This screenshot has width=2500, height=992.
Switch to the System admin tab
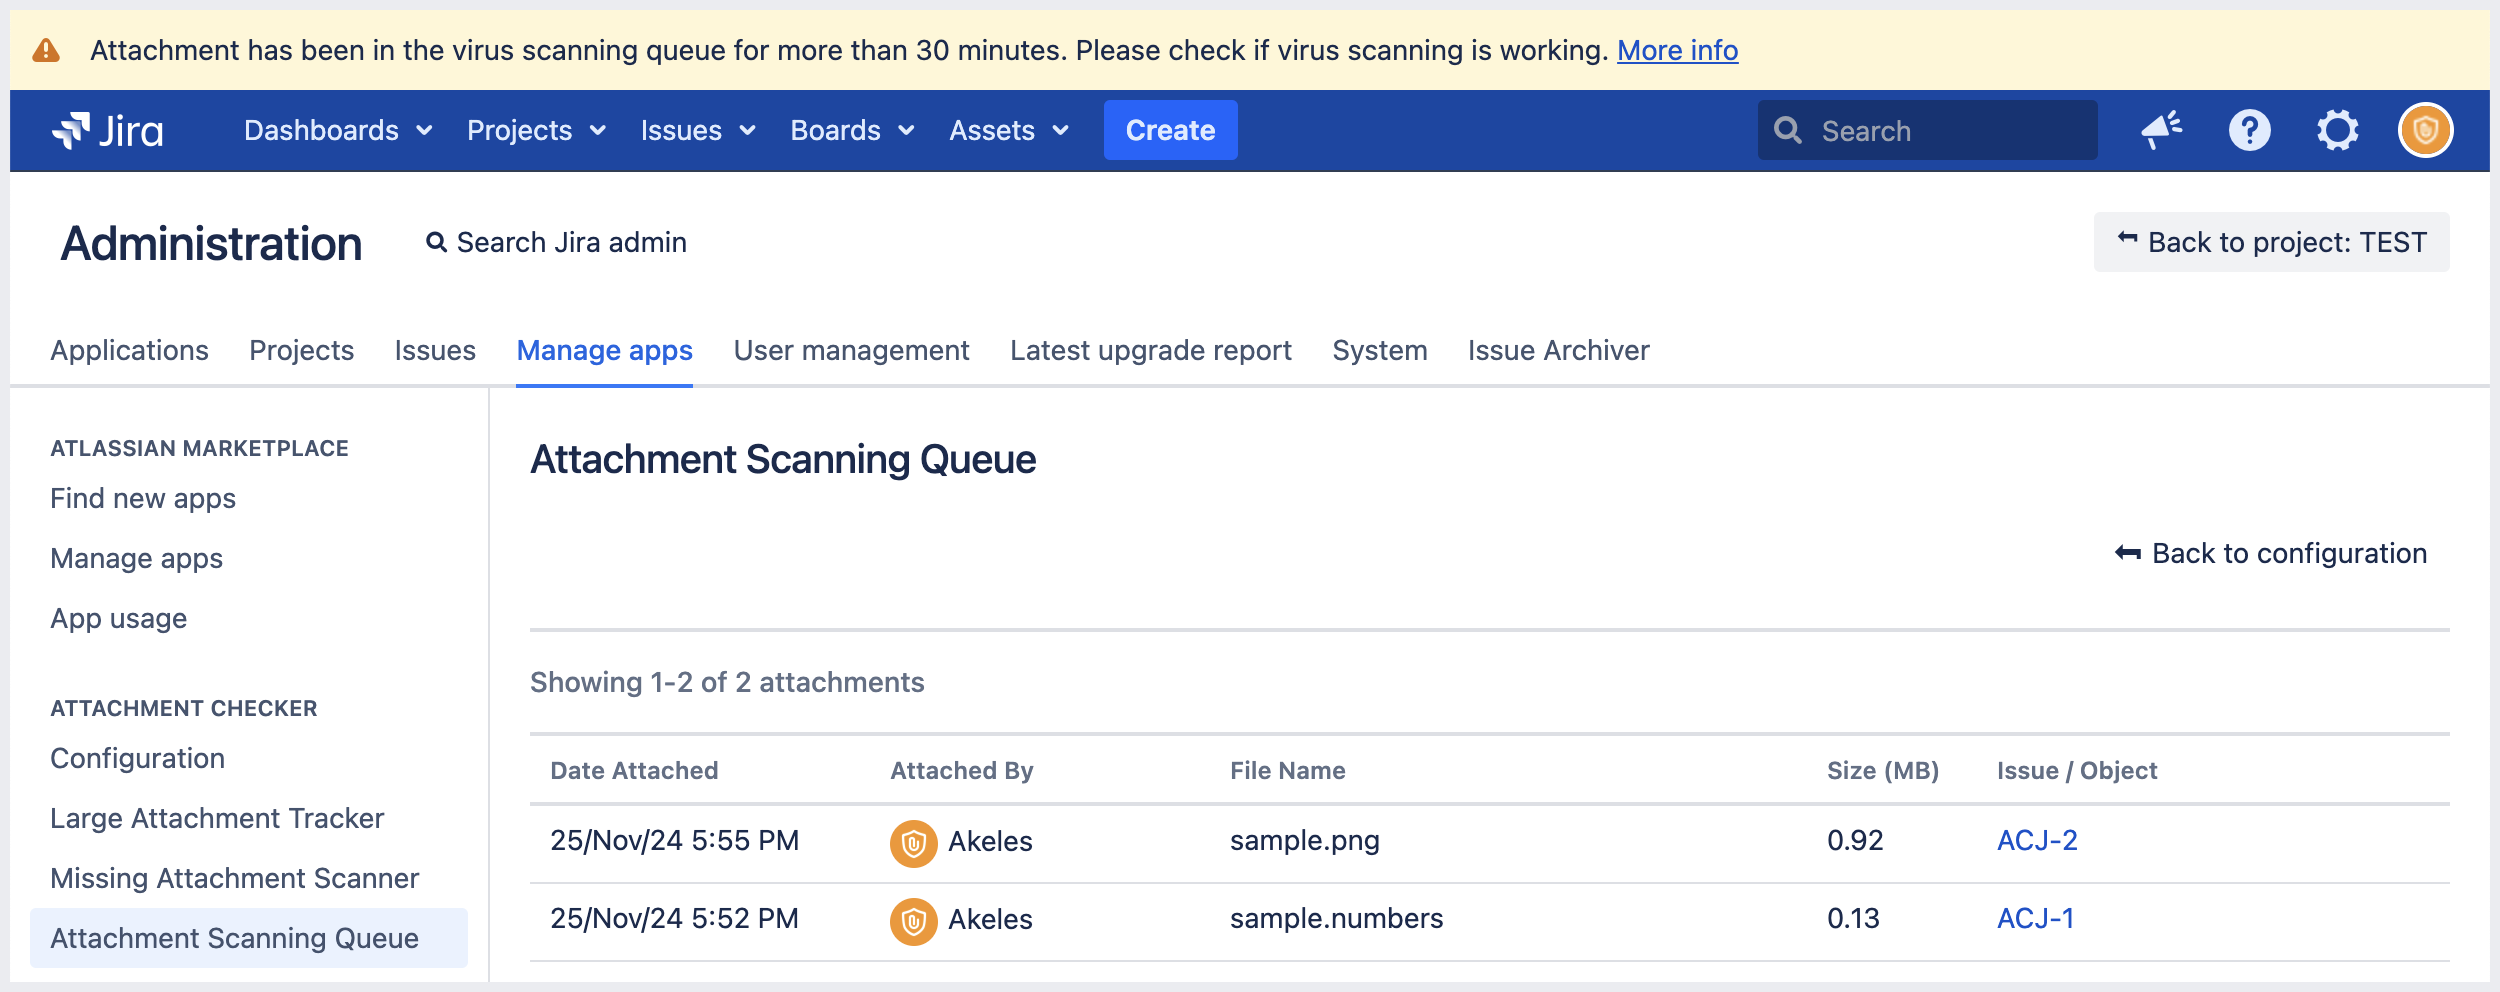(x=1379, y=350)
